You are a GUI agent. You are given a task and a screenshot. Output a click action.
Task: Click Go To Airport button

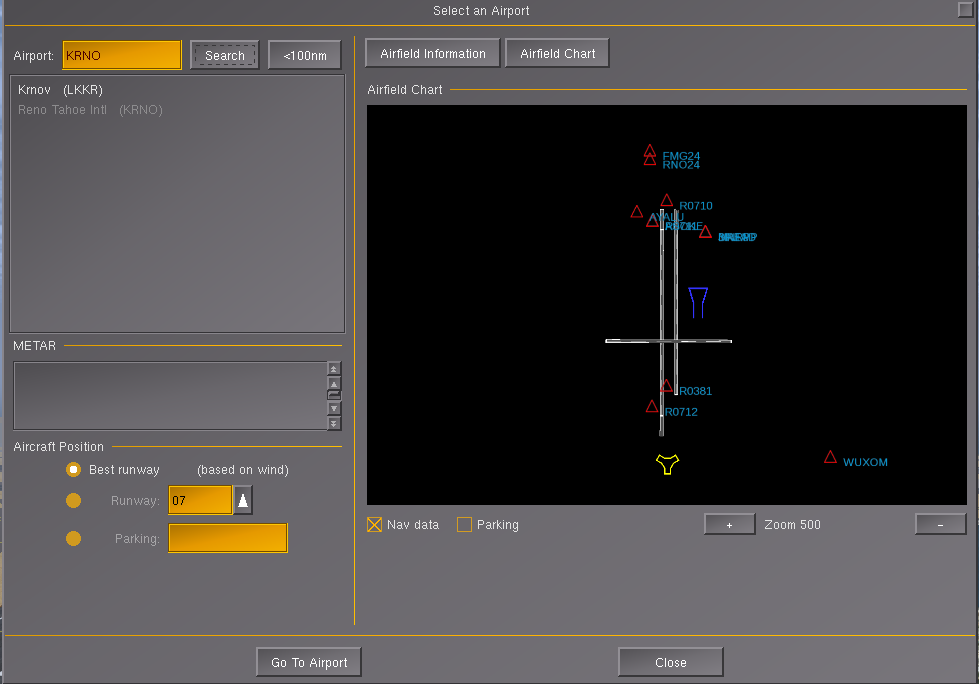click(309, 662)
